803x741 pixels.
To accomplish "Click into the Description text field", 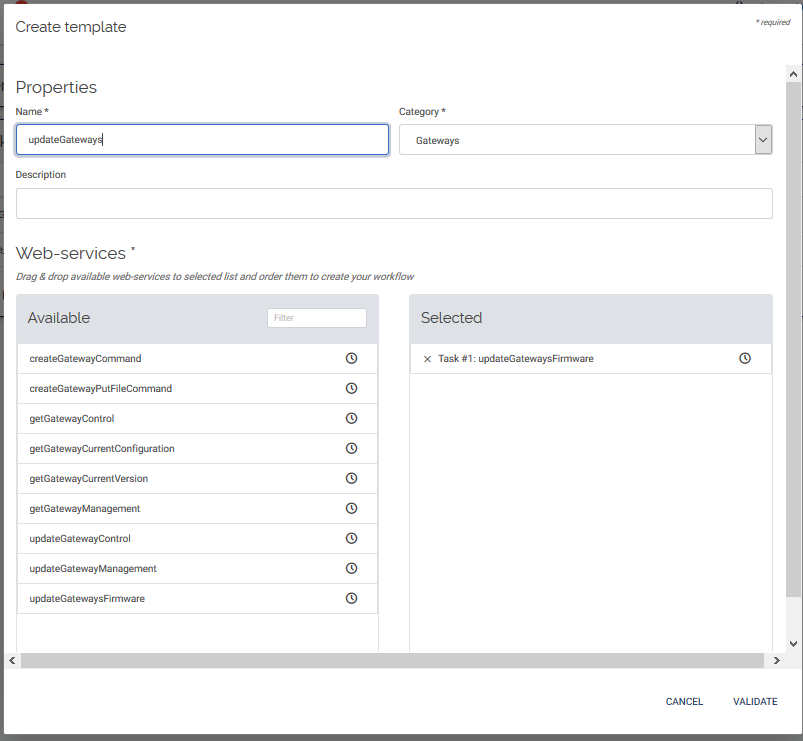I will [394, 203].
